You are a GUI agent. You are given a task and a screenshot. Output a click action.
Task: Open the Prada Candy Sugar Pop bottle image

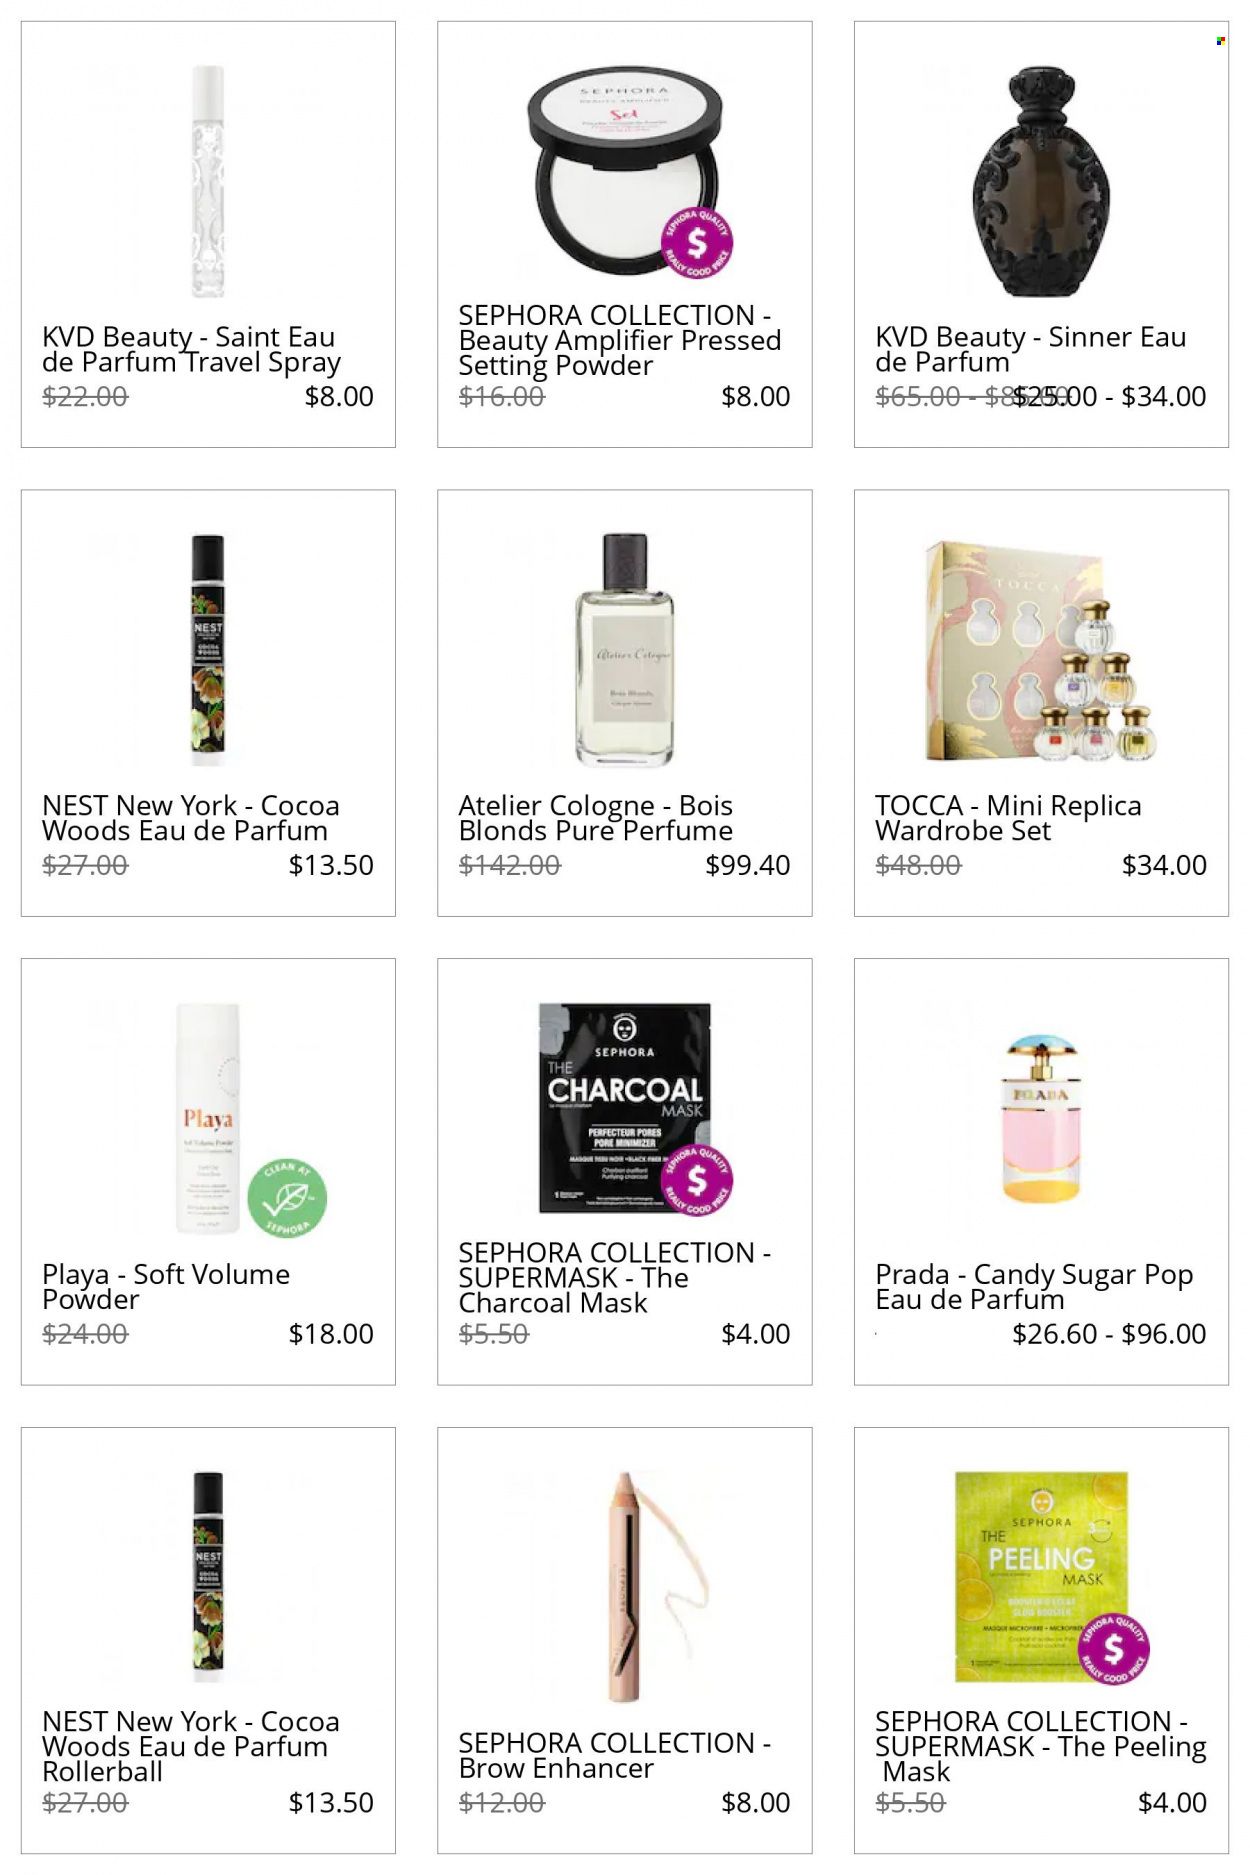(1041, 1119)
